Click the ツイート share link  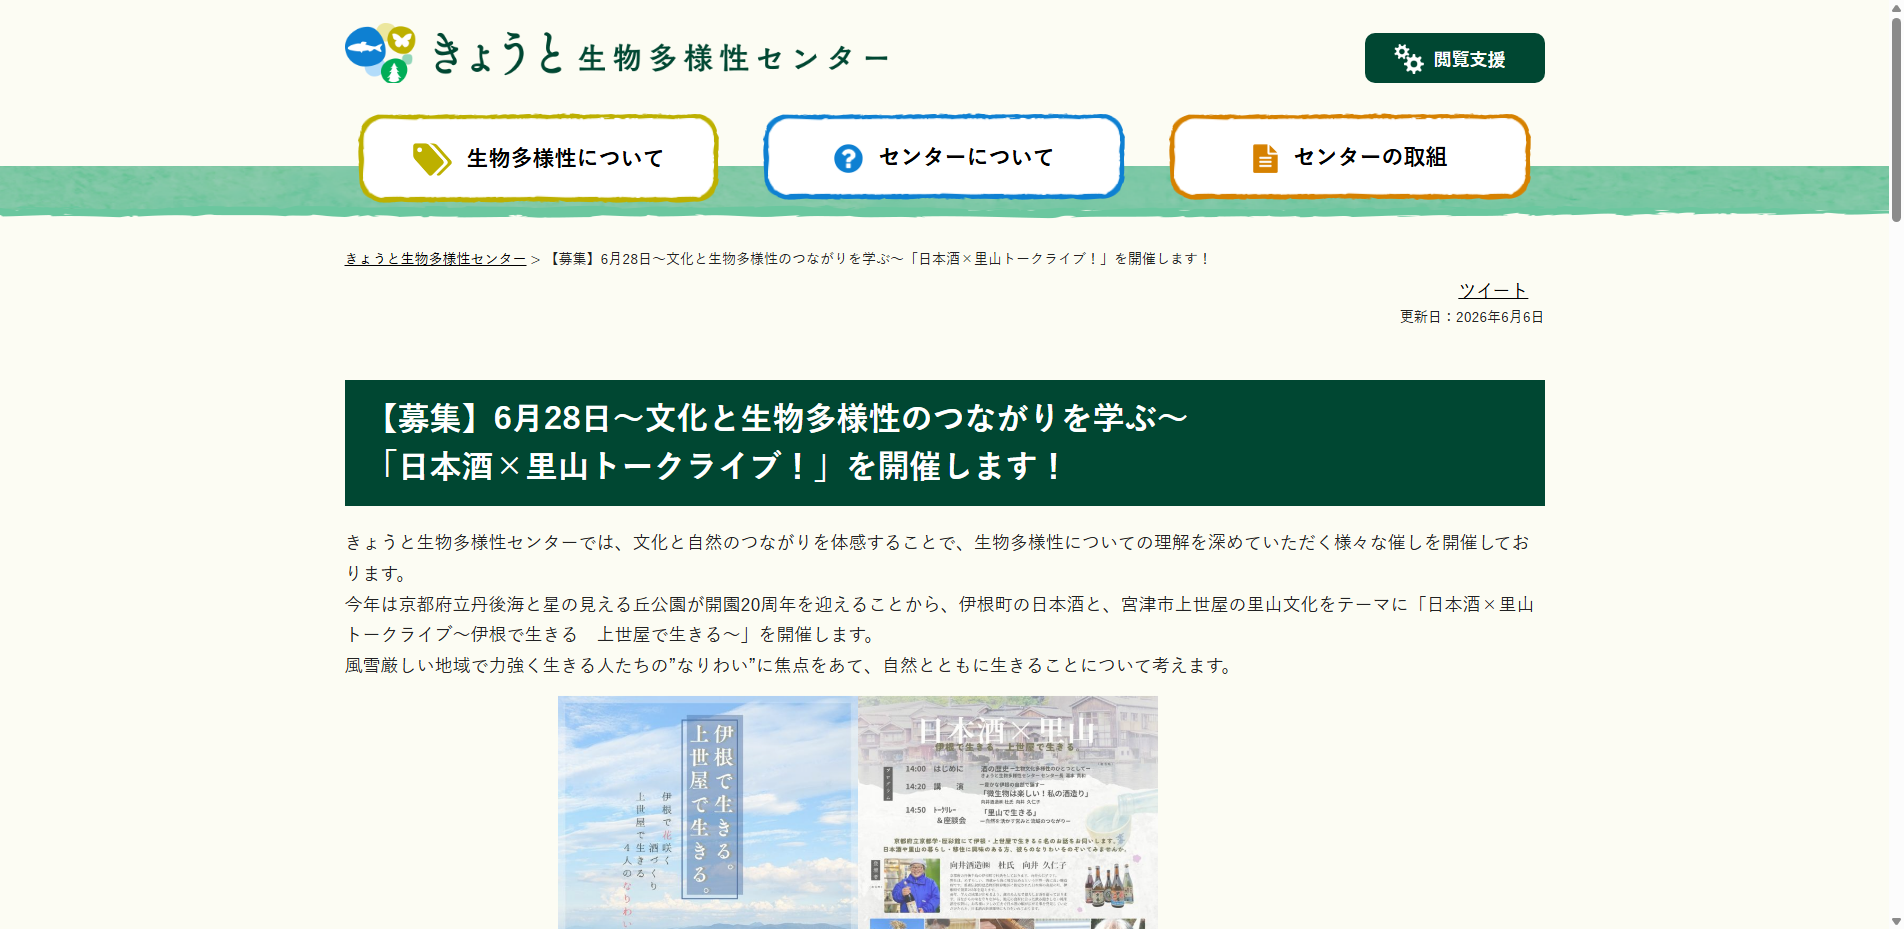pos(1492,291)
